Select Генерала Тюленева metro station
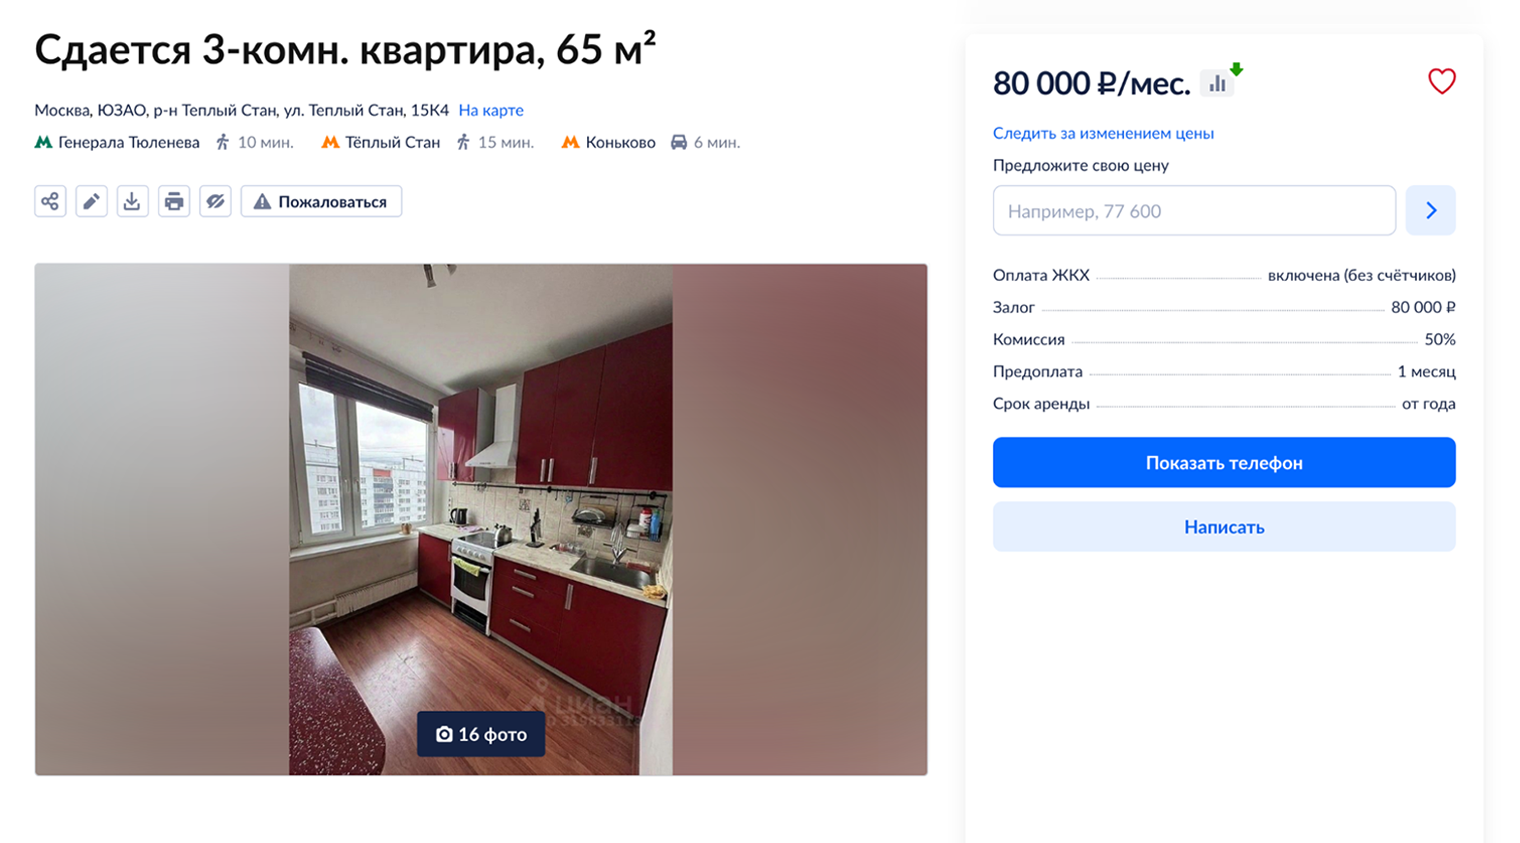The image size is (1520, 843). [128, 142]
